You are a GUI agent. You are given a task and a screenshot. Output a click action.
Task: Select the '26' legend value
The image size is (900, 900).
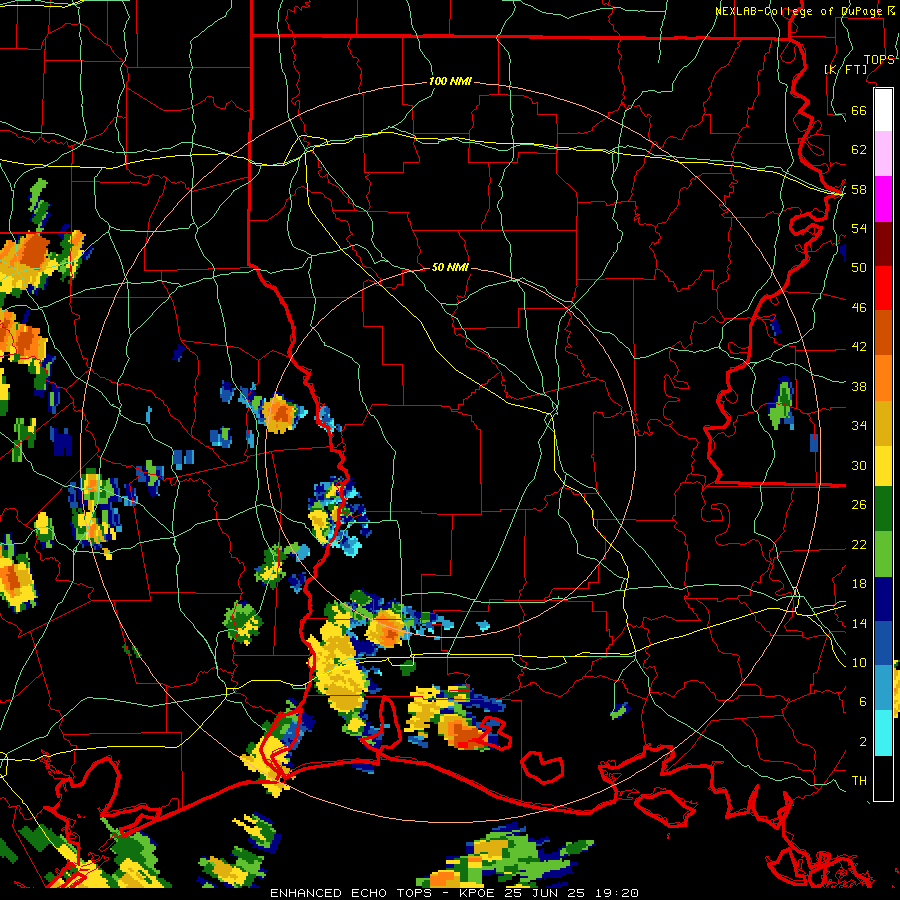tap(859, 505)
